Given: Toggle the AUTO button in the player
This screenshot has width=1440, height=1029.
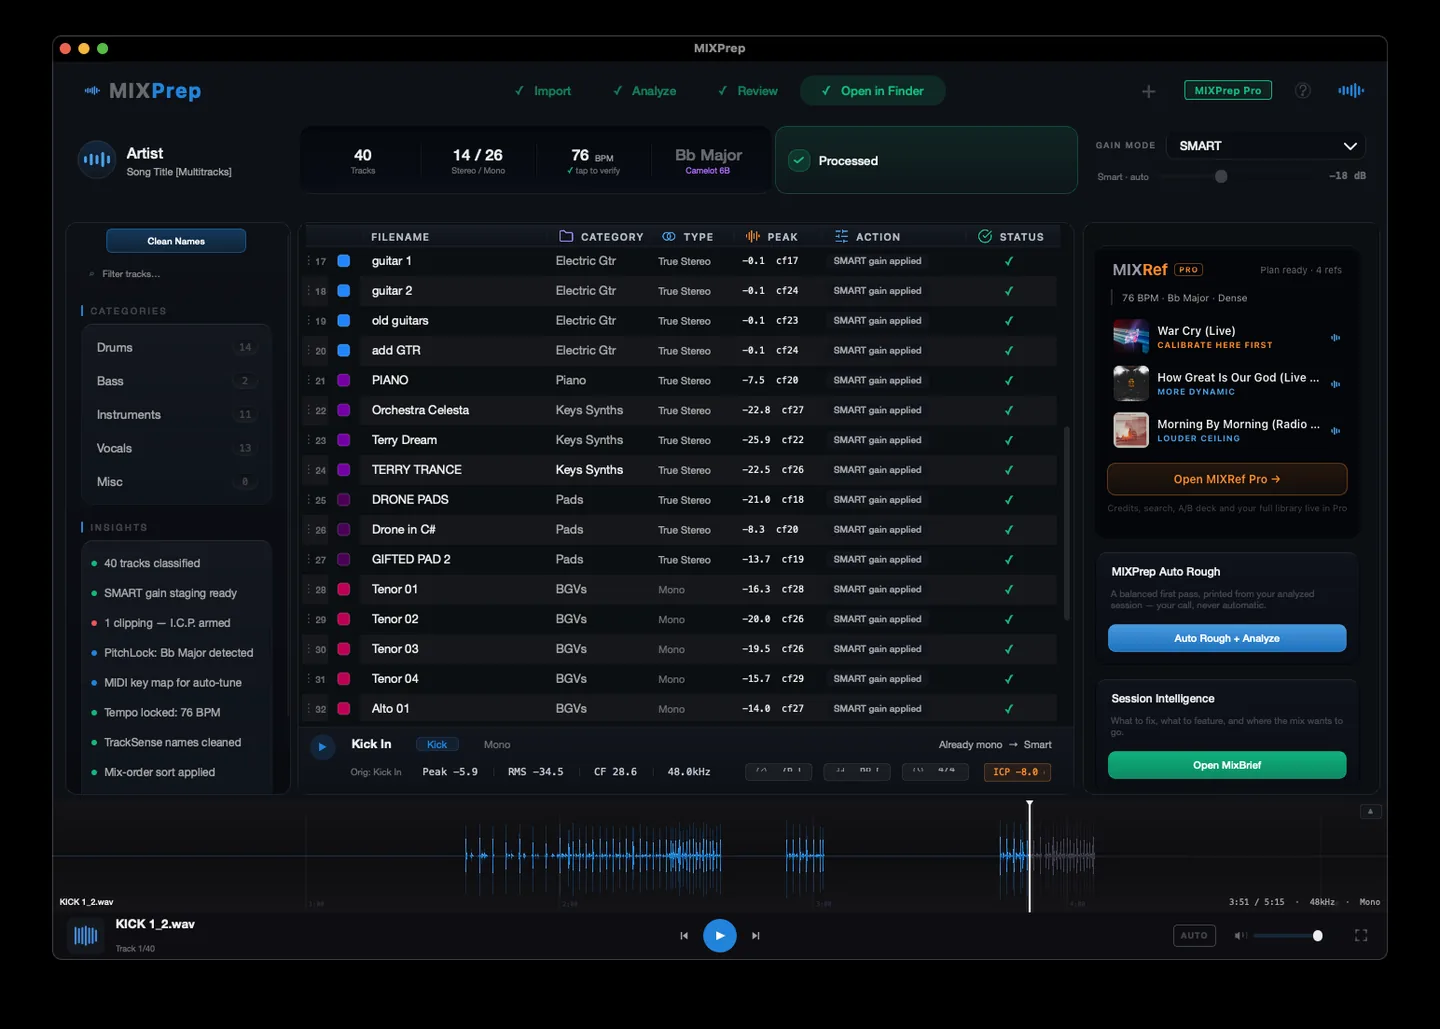Looking at the screenshot, I should [x=1194, y=936].
